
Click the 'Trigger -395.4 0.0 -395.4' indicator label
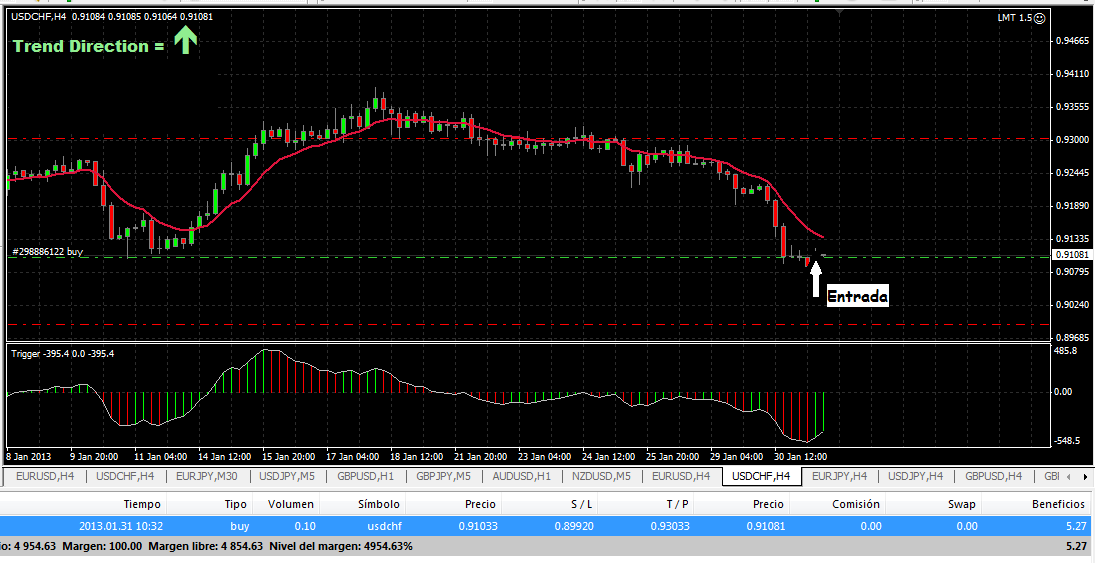pos(63,354)
